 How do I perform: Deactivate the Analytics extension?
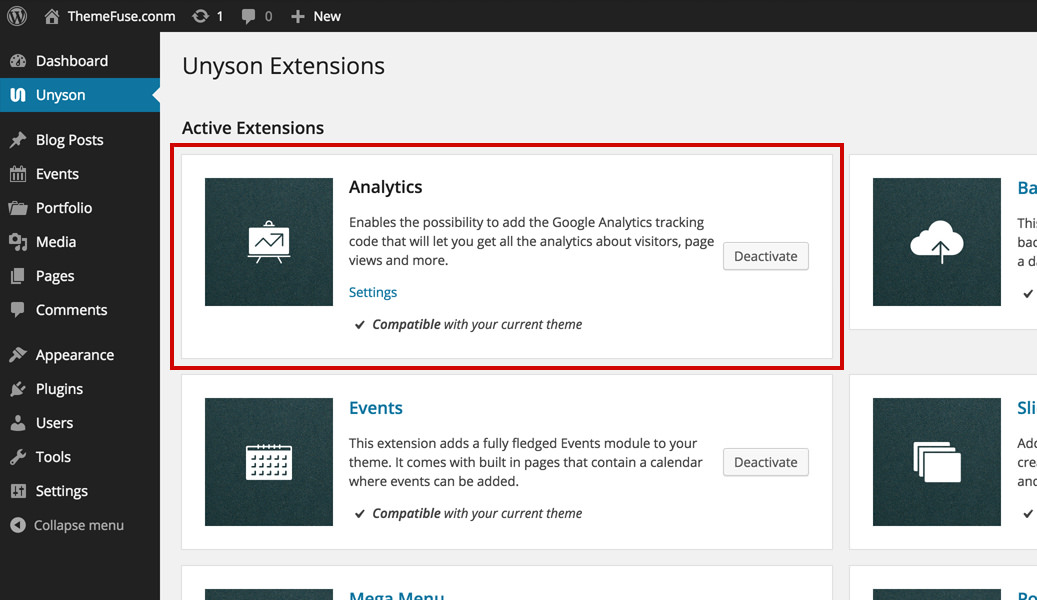tap(765, 256)
